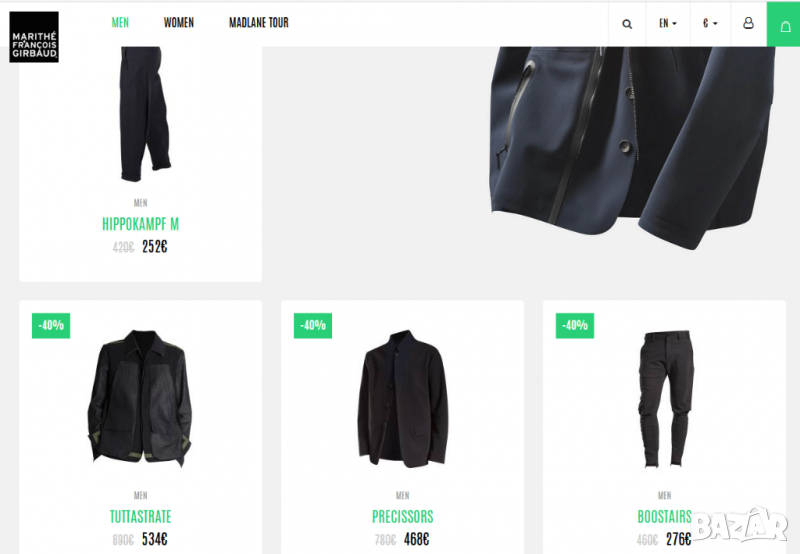
Task: Click the -40% badge on Tuttastrate
Action: pos(51,325)
